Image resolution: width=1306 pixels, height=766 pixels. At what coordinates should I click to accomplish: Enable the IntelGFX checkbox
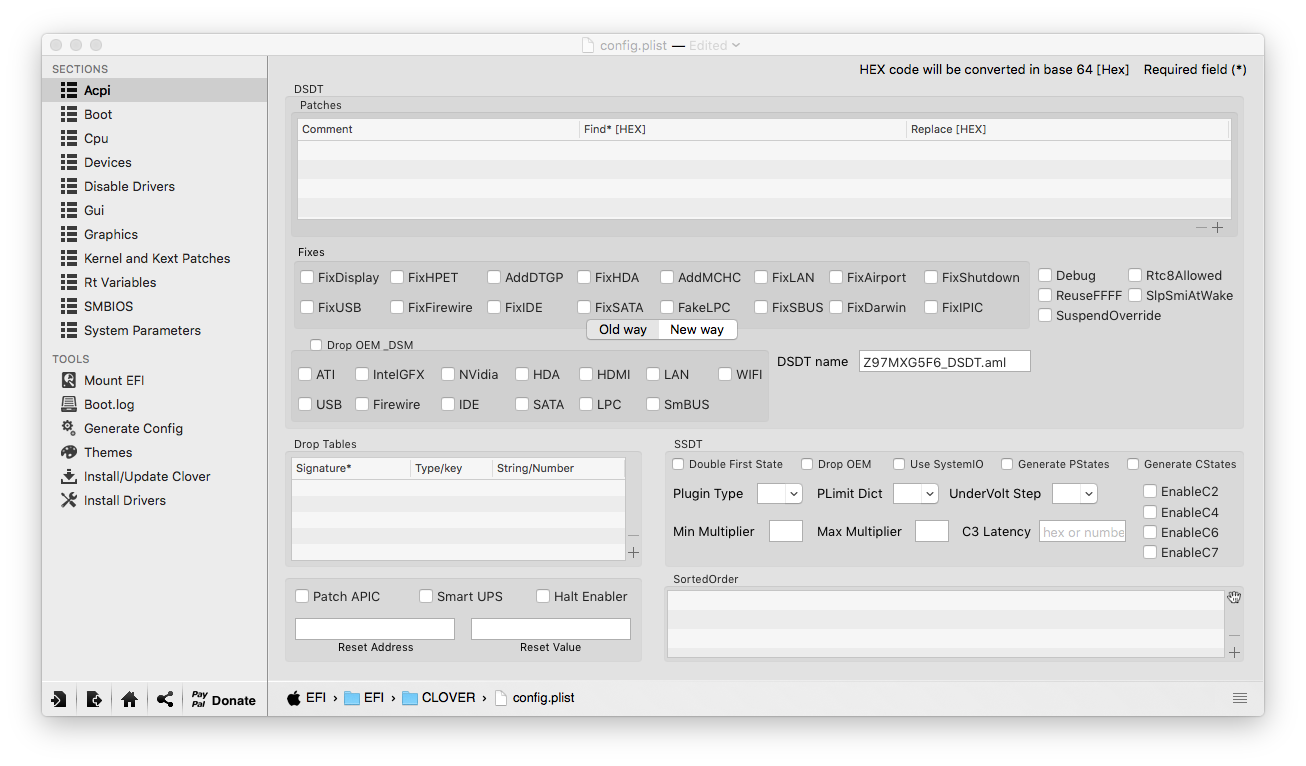coord(362,374)
